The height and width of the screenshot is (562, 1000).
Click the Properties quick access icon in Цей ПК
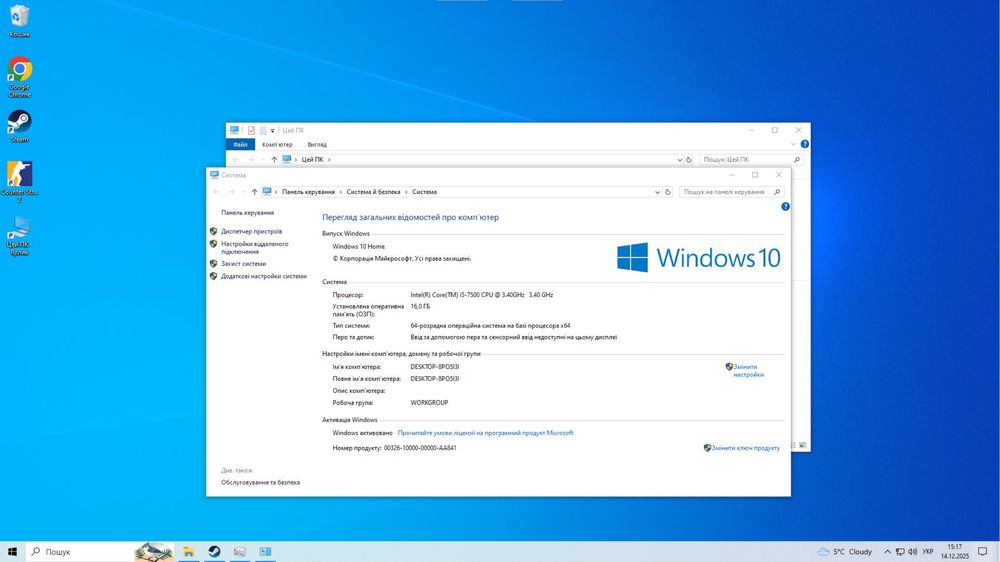[251, 130]
